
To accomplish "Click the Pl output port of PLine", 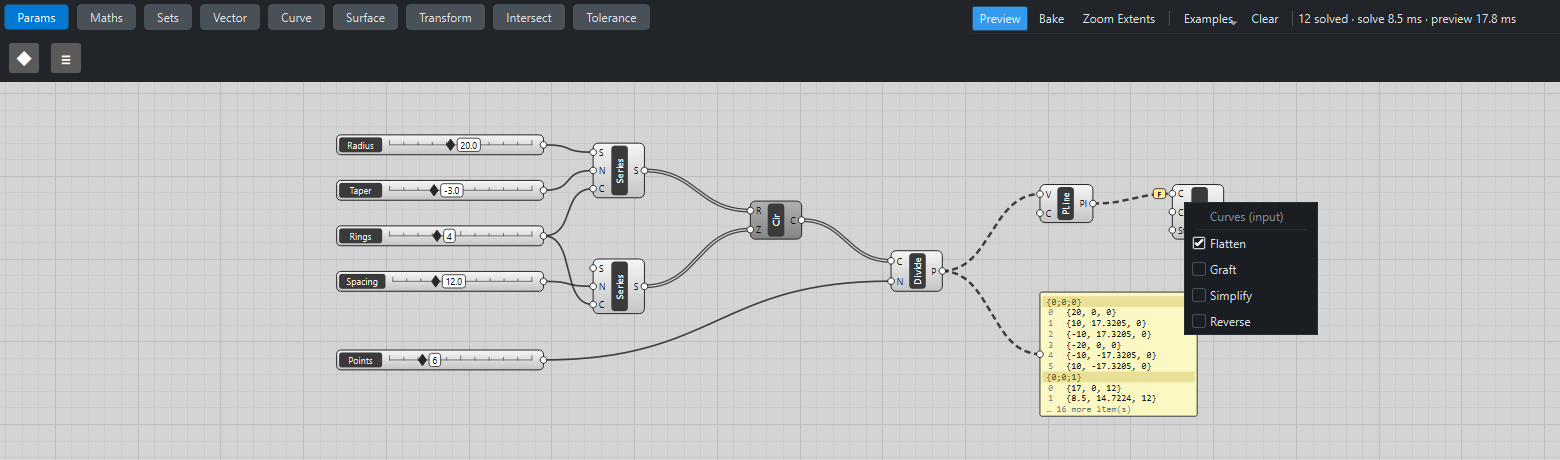I will [x=1093, y=203].
